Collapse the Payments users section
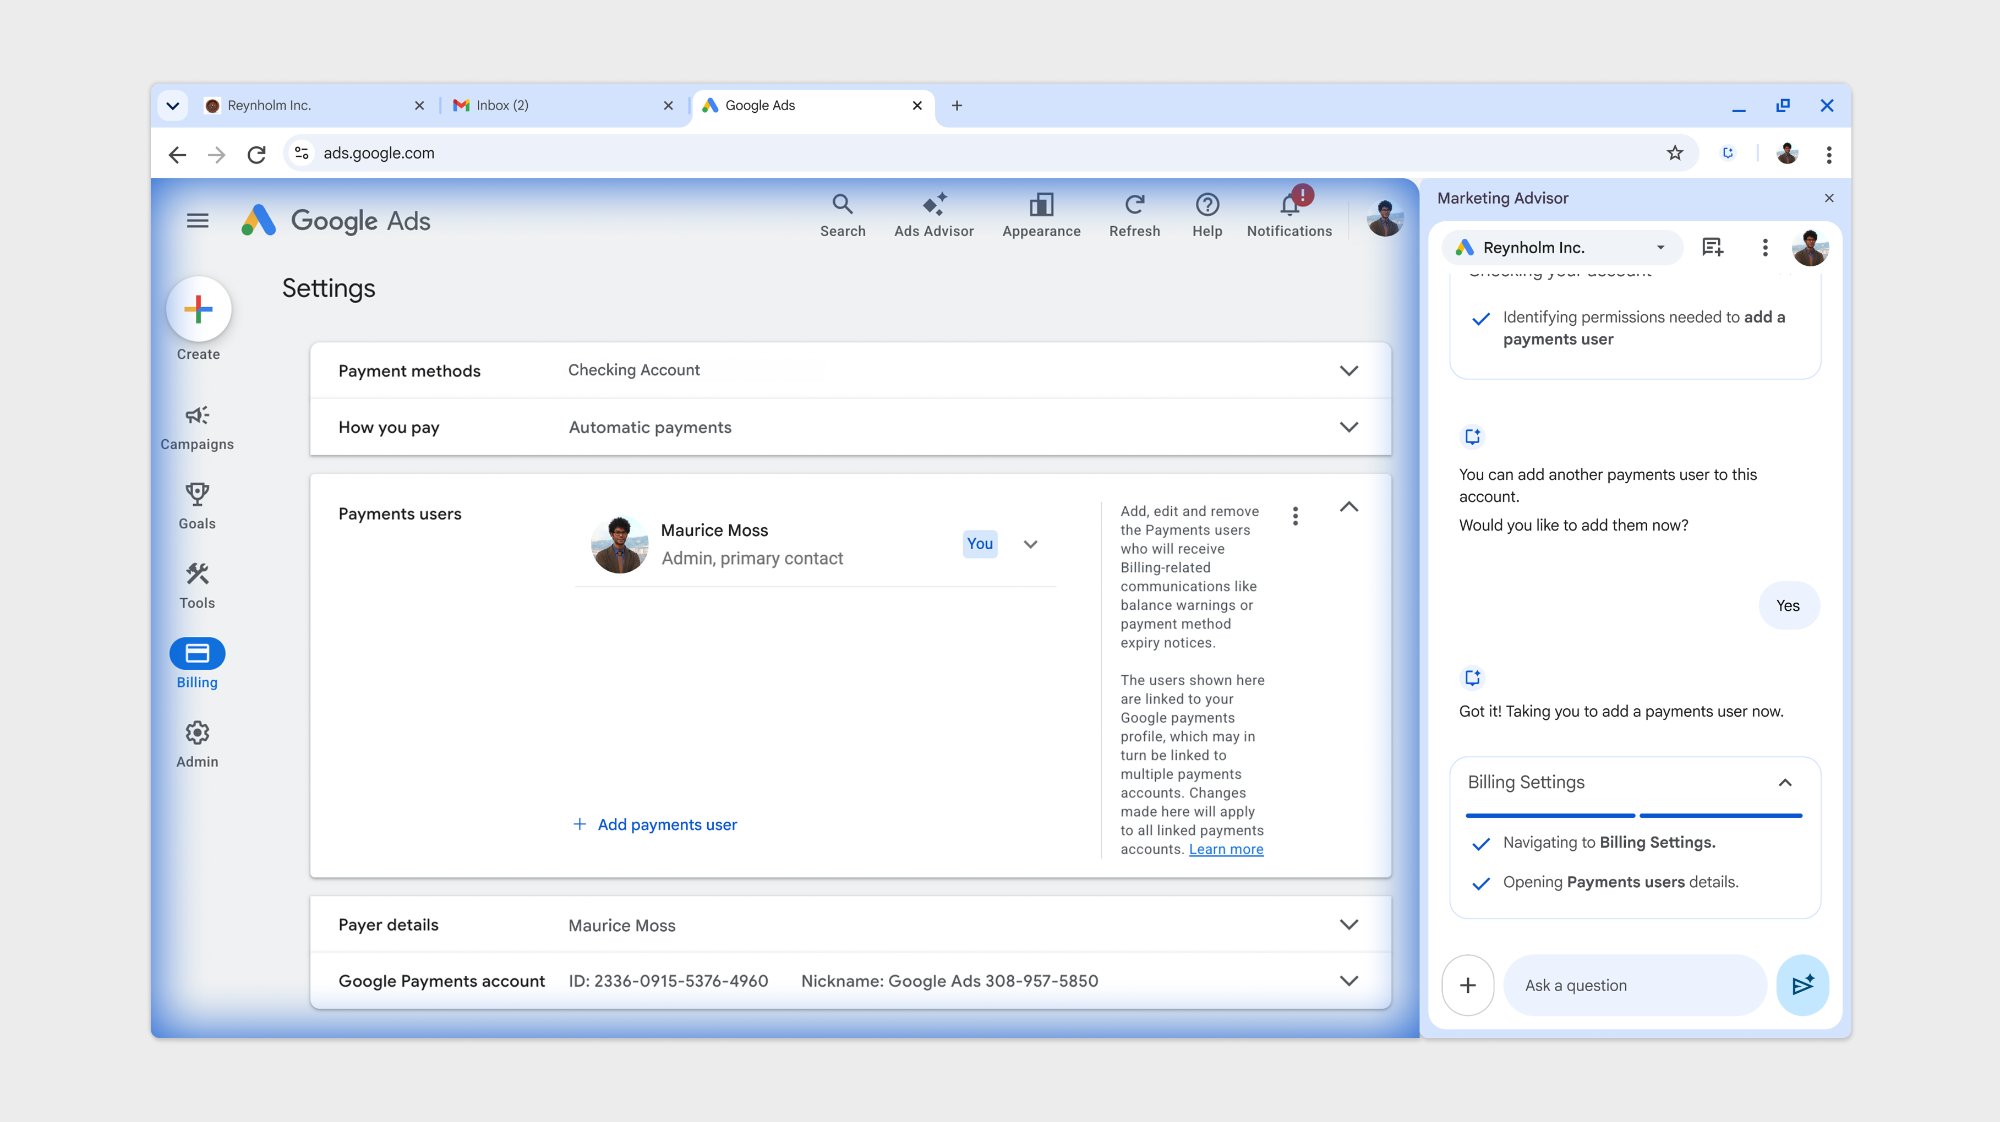The image size is (2000, 1122). point(1348,507)
